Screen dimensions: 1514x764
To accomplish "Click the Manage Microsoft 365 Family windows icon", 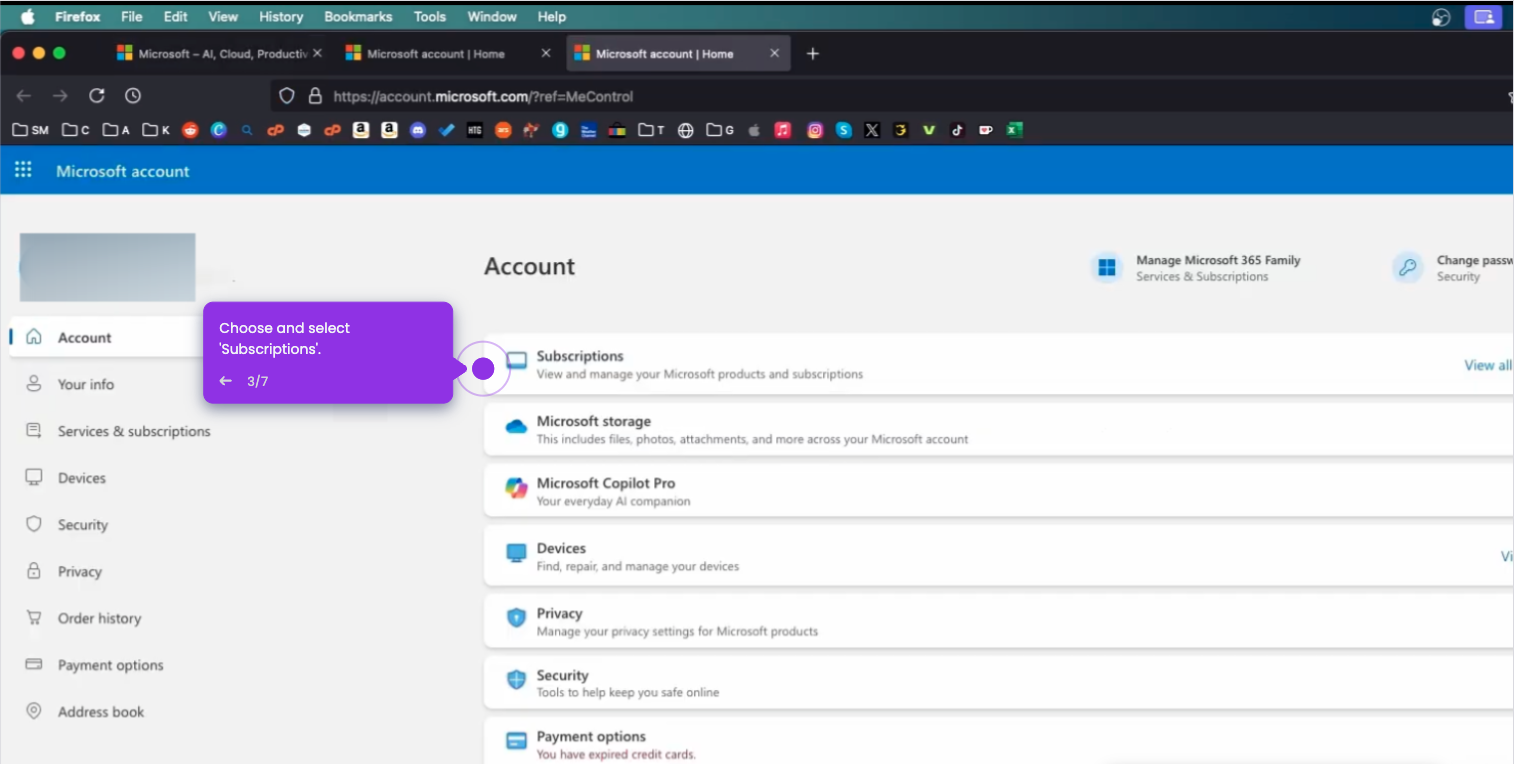I will point(1107,267).
